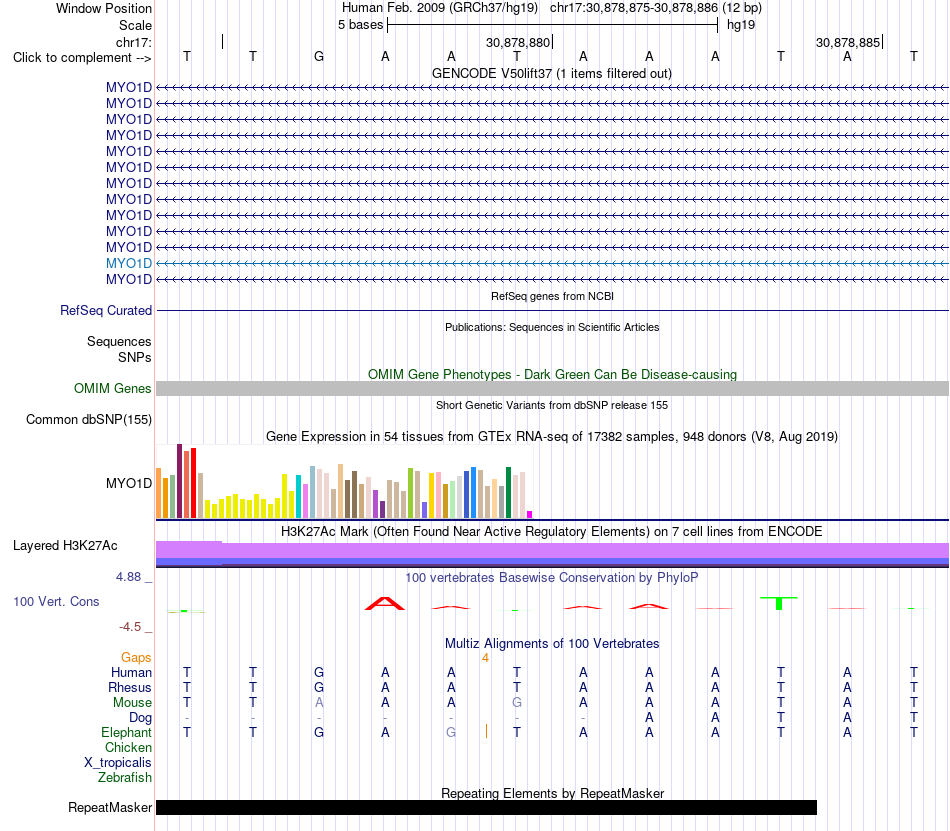Select the RefSeq Curated track label

tap(106, 311)
